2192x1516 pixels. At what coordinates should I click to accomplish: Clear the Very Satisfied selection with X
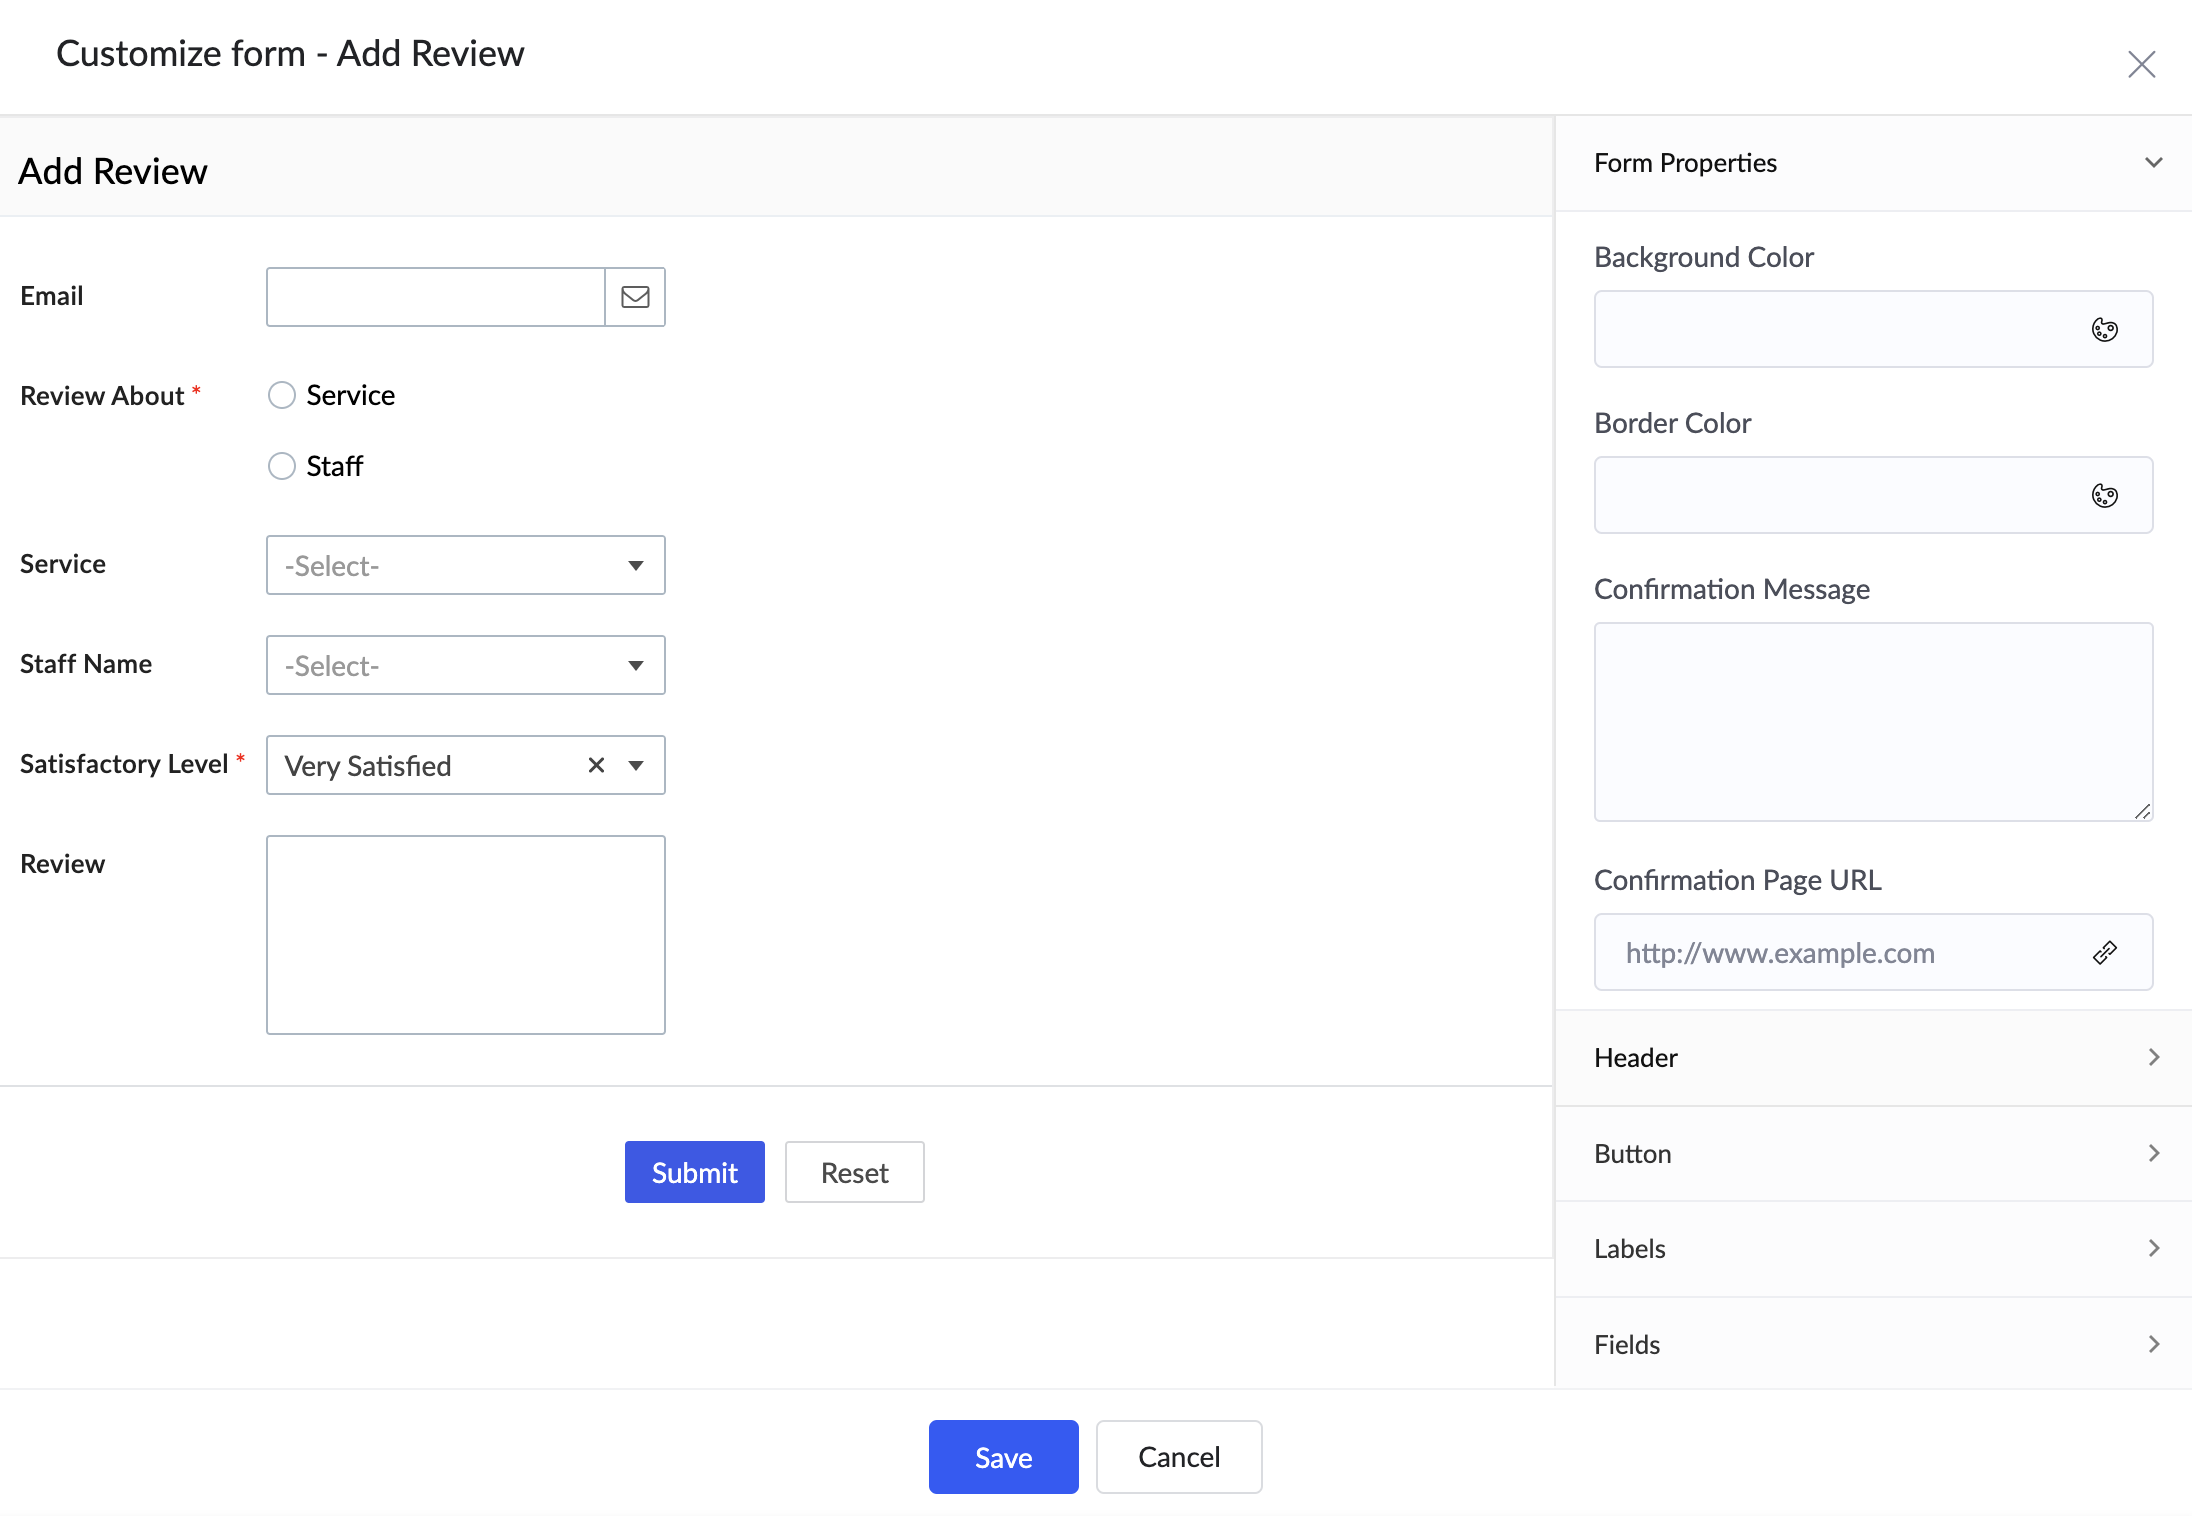(596, 765)
